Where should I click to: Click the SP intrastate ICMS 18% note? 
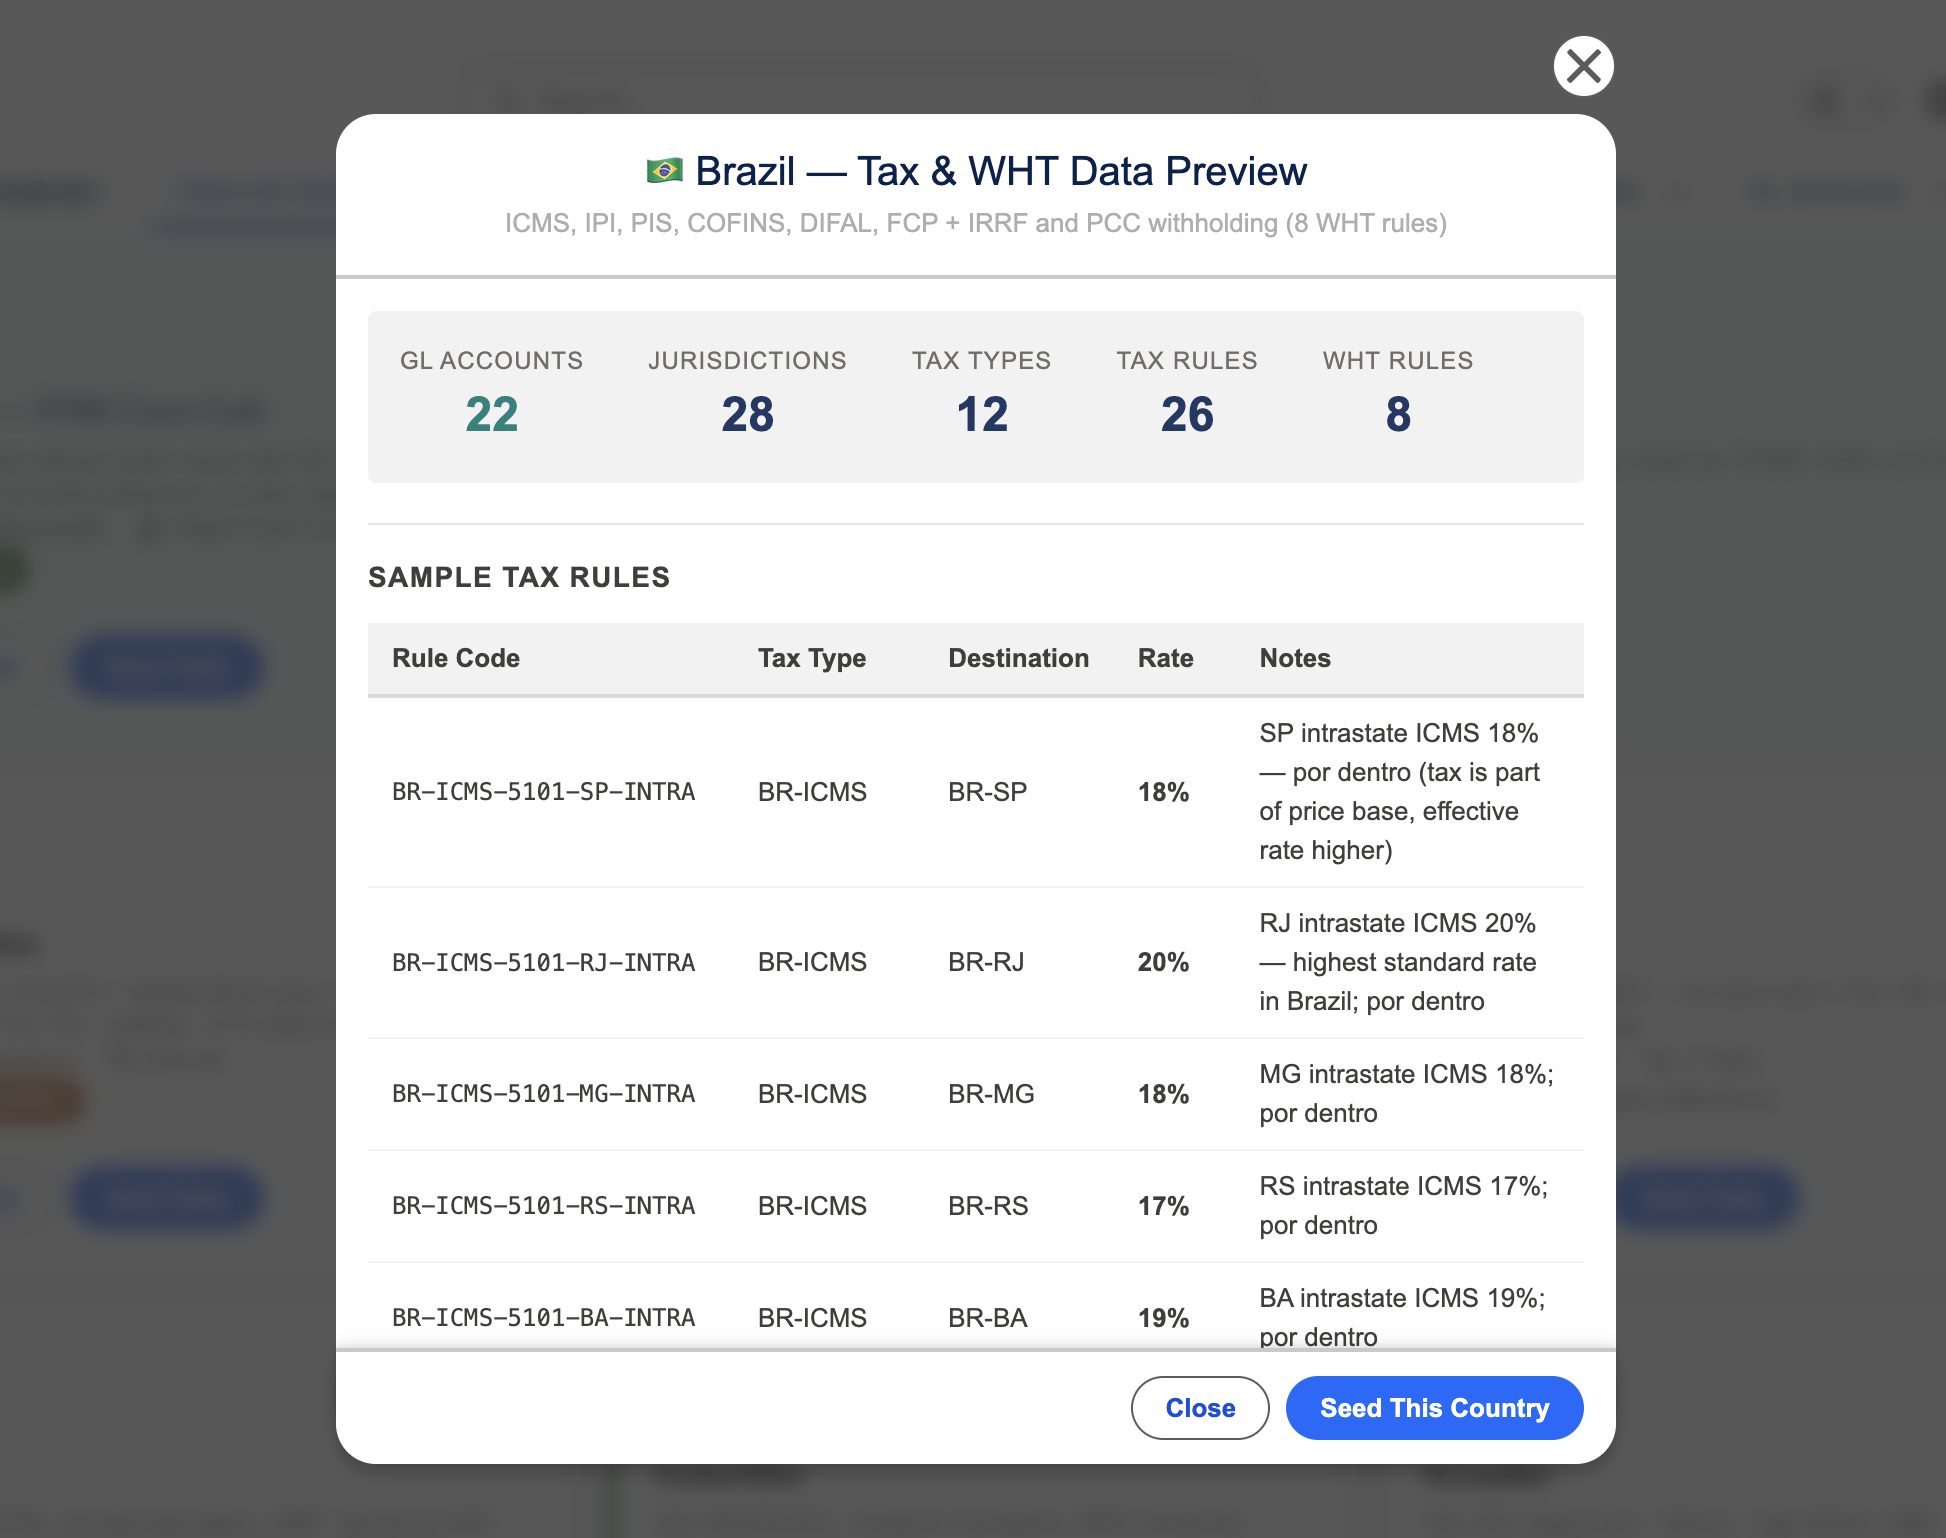point(1400,792)
